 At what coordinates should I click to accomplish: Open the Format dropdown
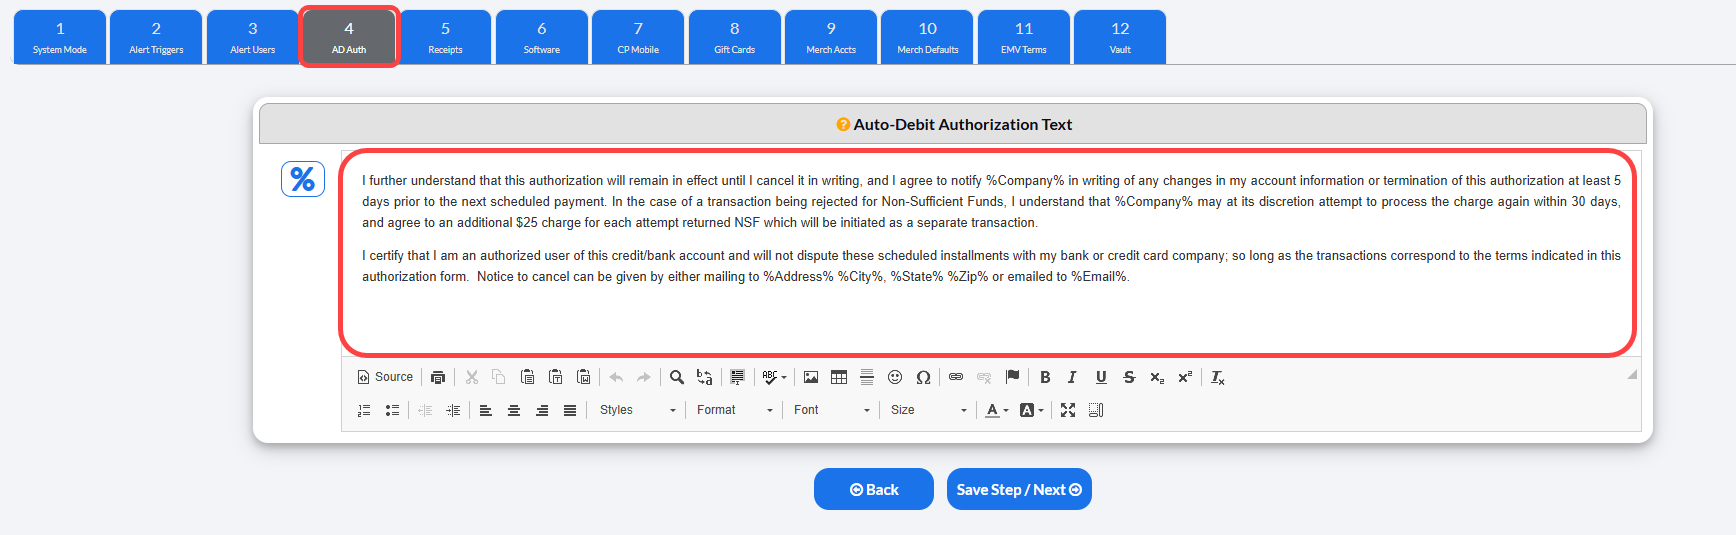tap(734, 410)
